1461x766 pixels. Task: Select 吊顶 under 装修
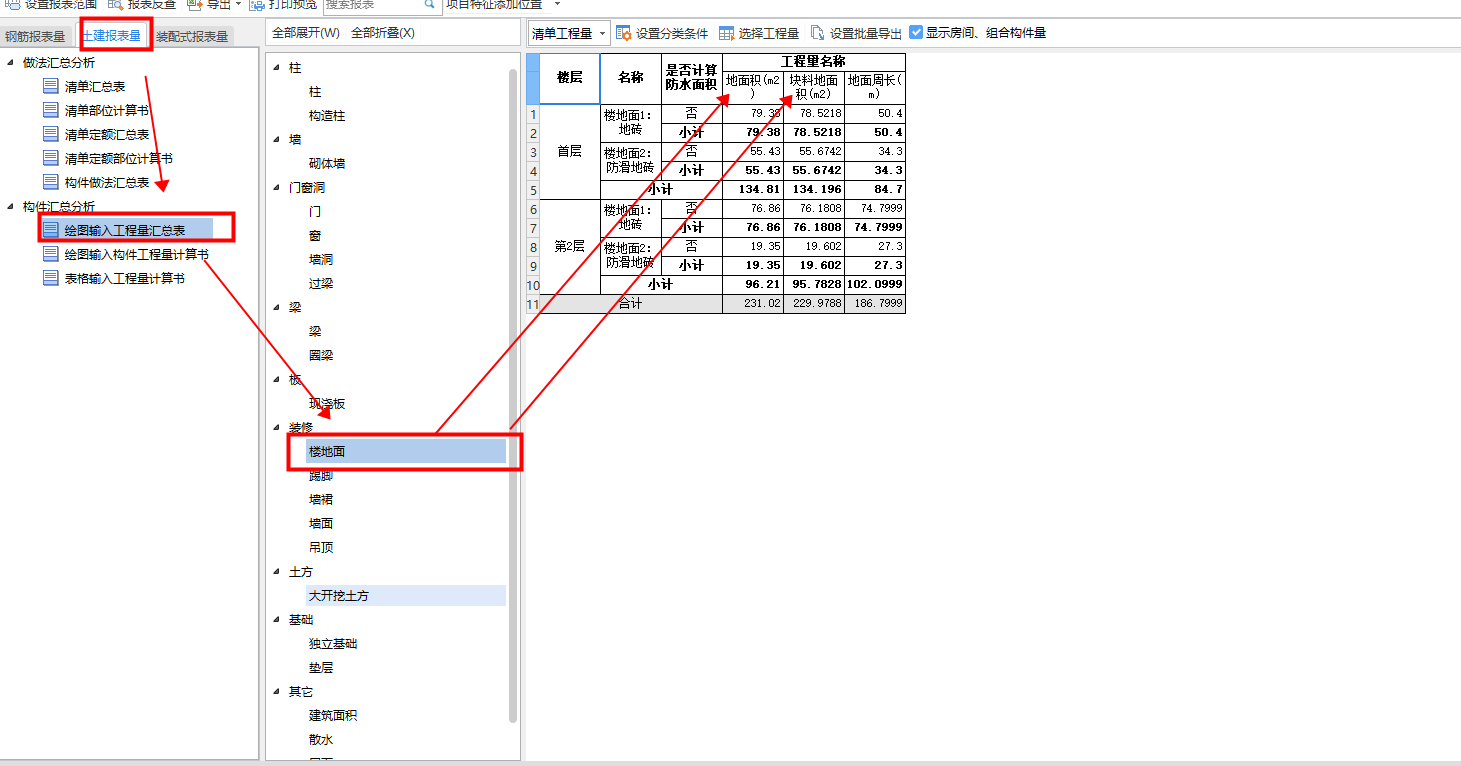click(x=321, y=548)
